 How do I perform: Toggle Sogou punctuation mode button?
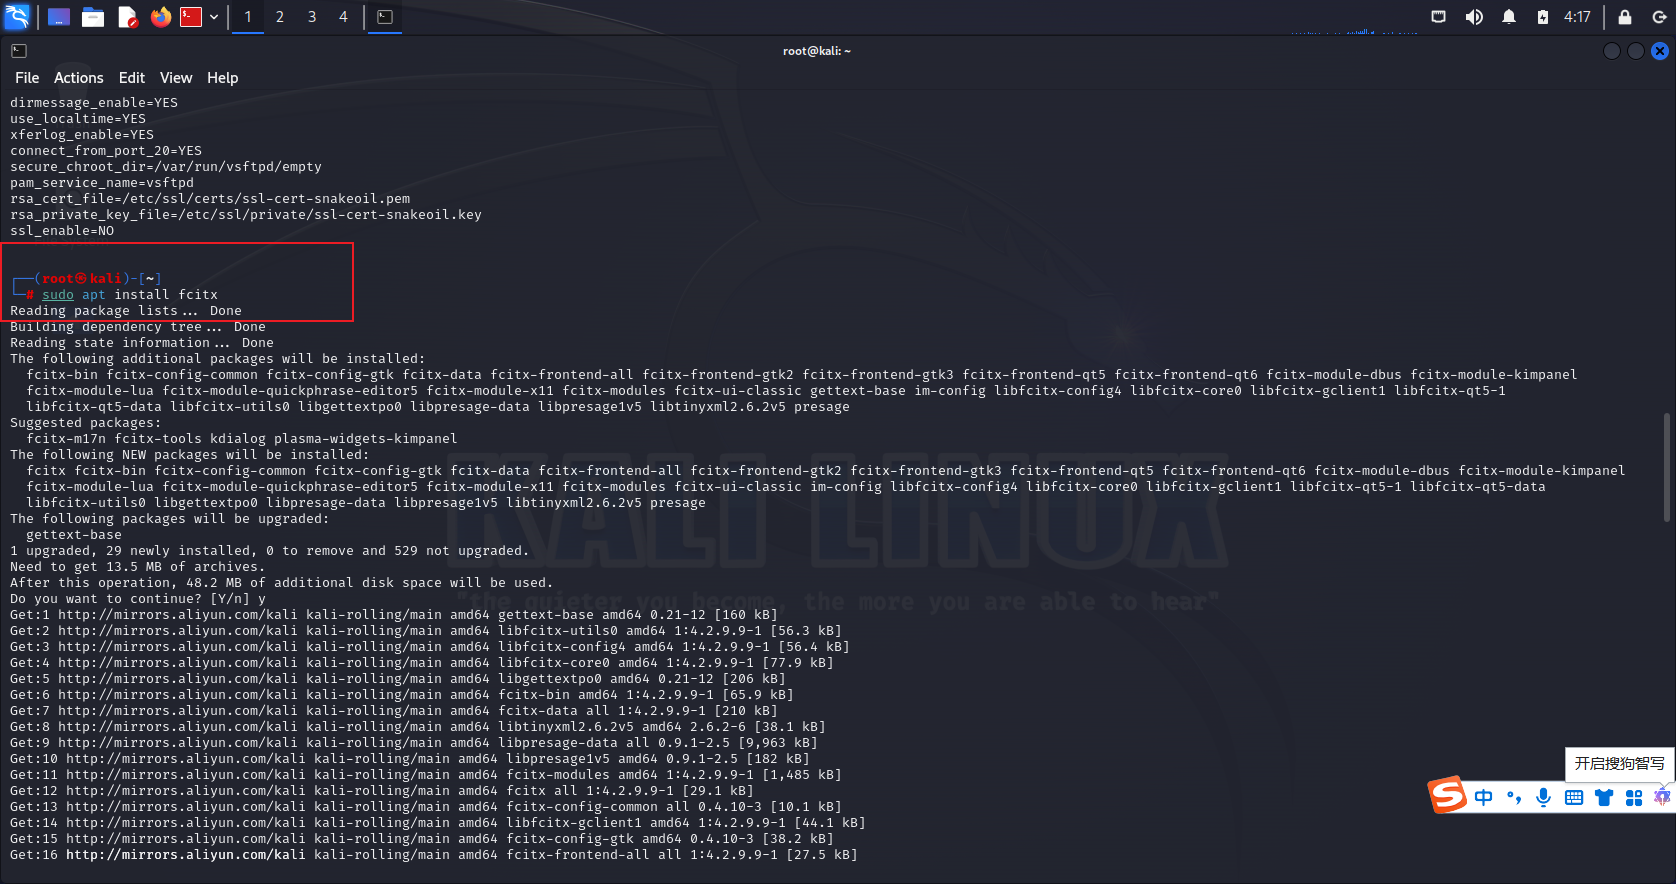point(1514,797)
